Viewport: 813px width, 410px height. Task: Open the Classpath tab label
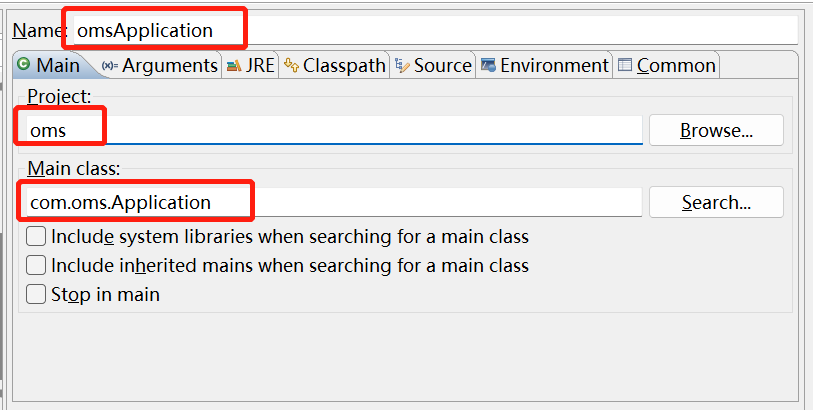pos(344,66)
